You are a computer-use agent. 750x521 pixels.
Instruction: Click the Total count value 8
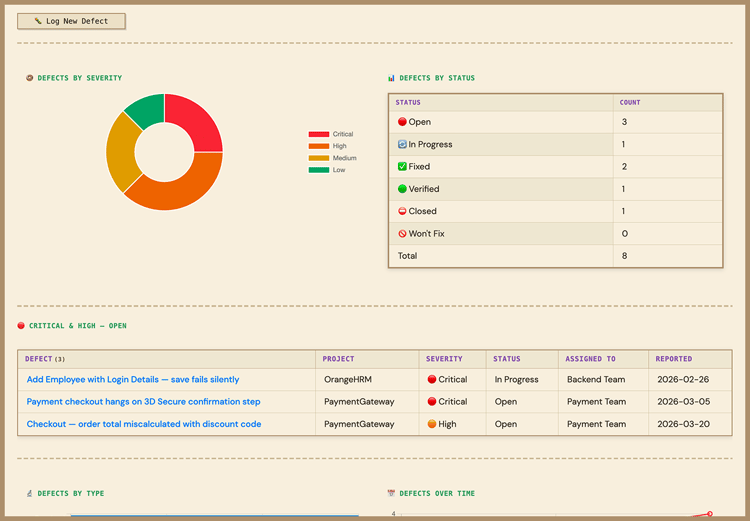tap(624, 256)
